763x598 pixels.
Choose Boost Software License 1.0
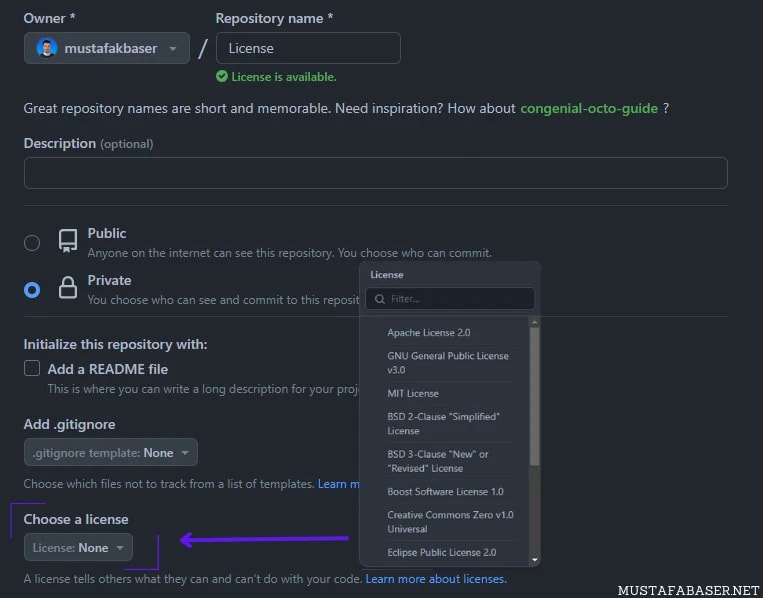pos(445,491)
